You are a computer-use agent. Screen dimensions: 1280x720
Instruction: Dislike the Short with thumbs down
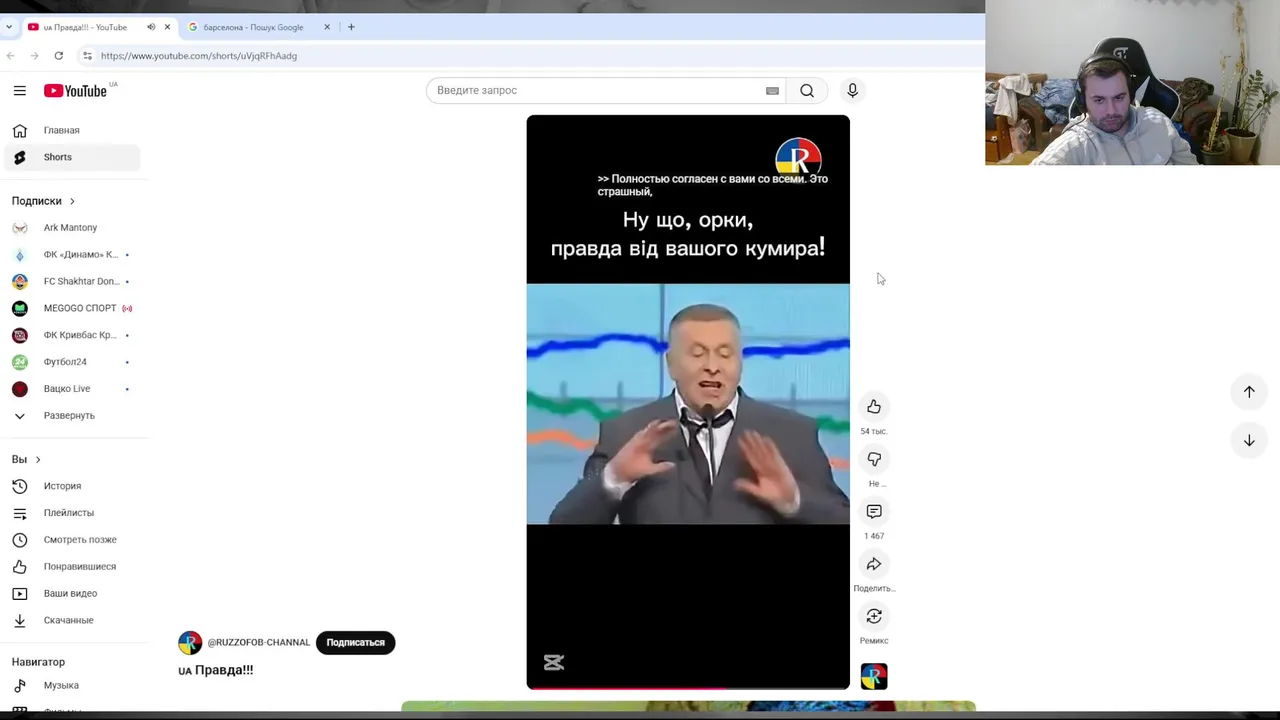tap(874, 459)
